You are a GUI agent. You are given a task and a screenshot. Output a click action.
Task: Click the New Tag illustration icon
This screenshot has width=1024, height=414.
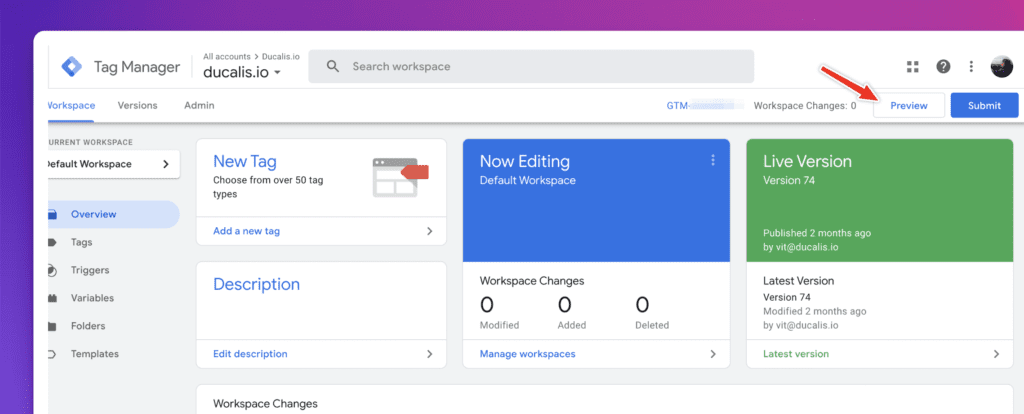tap(400, 177)
